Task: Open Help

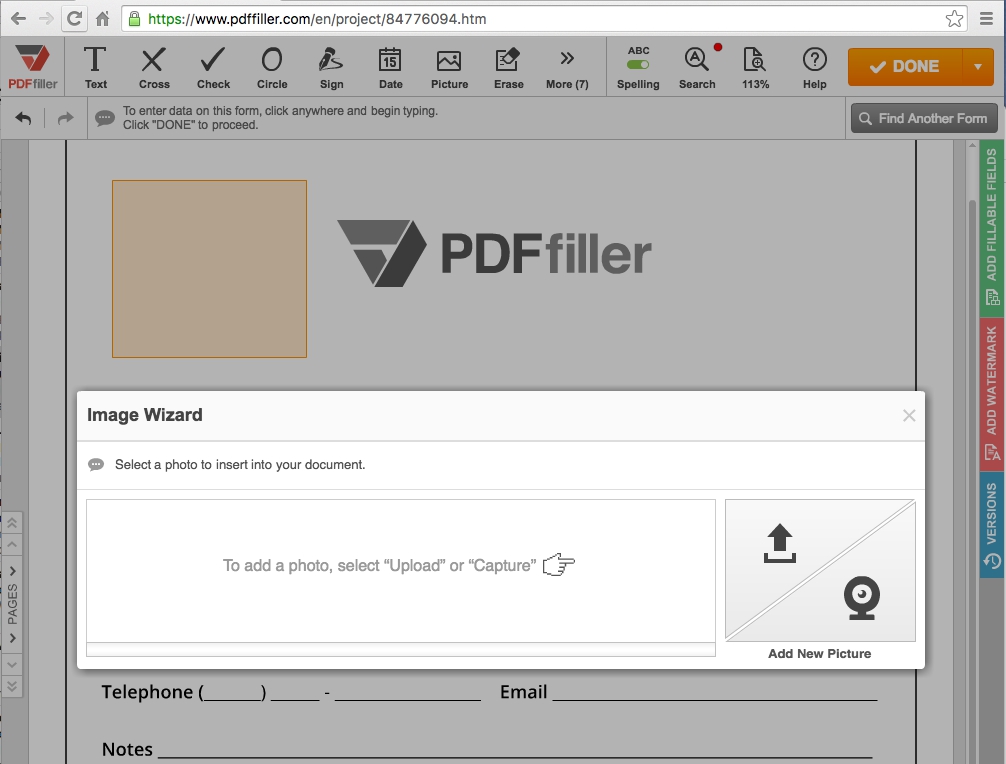Action: 814,67
